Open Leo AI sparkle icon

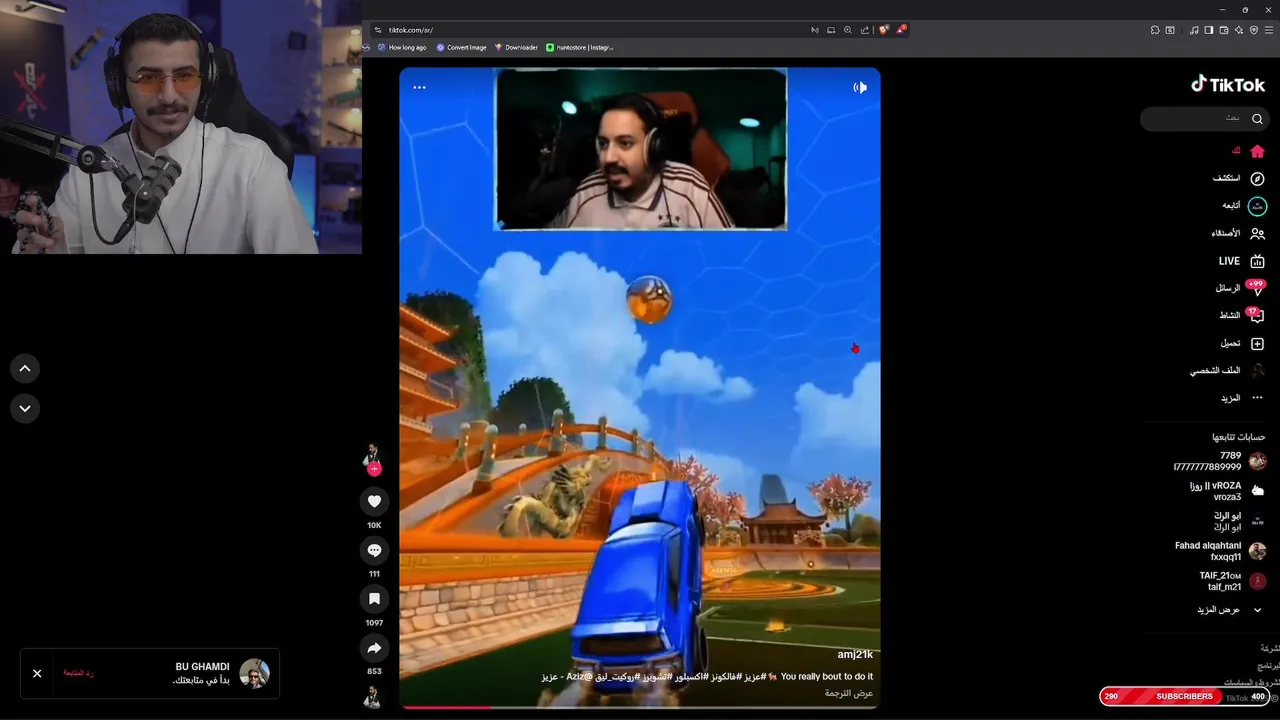1239,30
